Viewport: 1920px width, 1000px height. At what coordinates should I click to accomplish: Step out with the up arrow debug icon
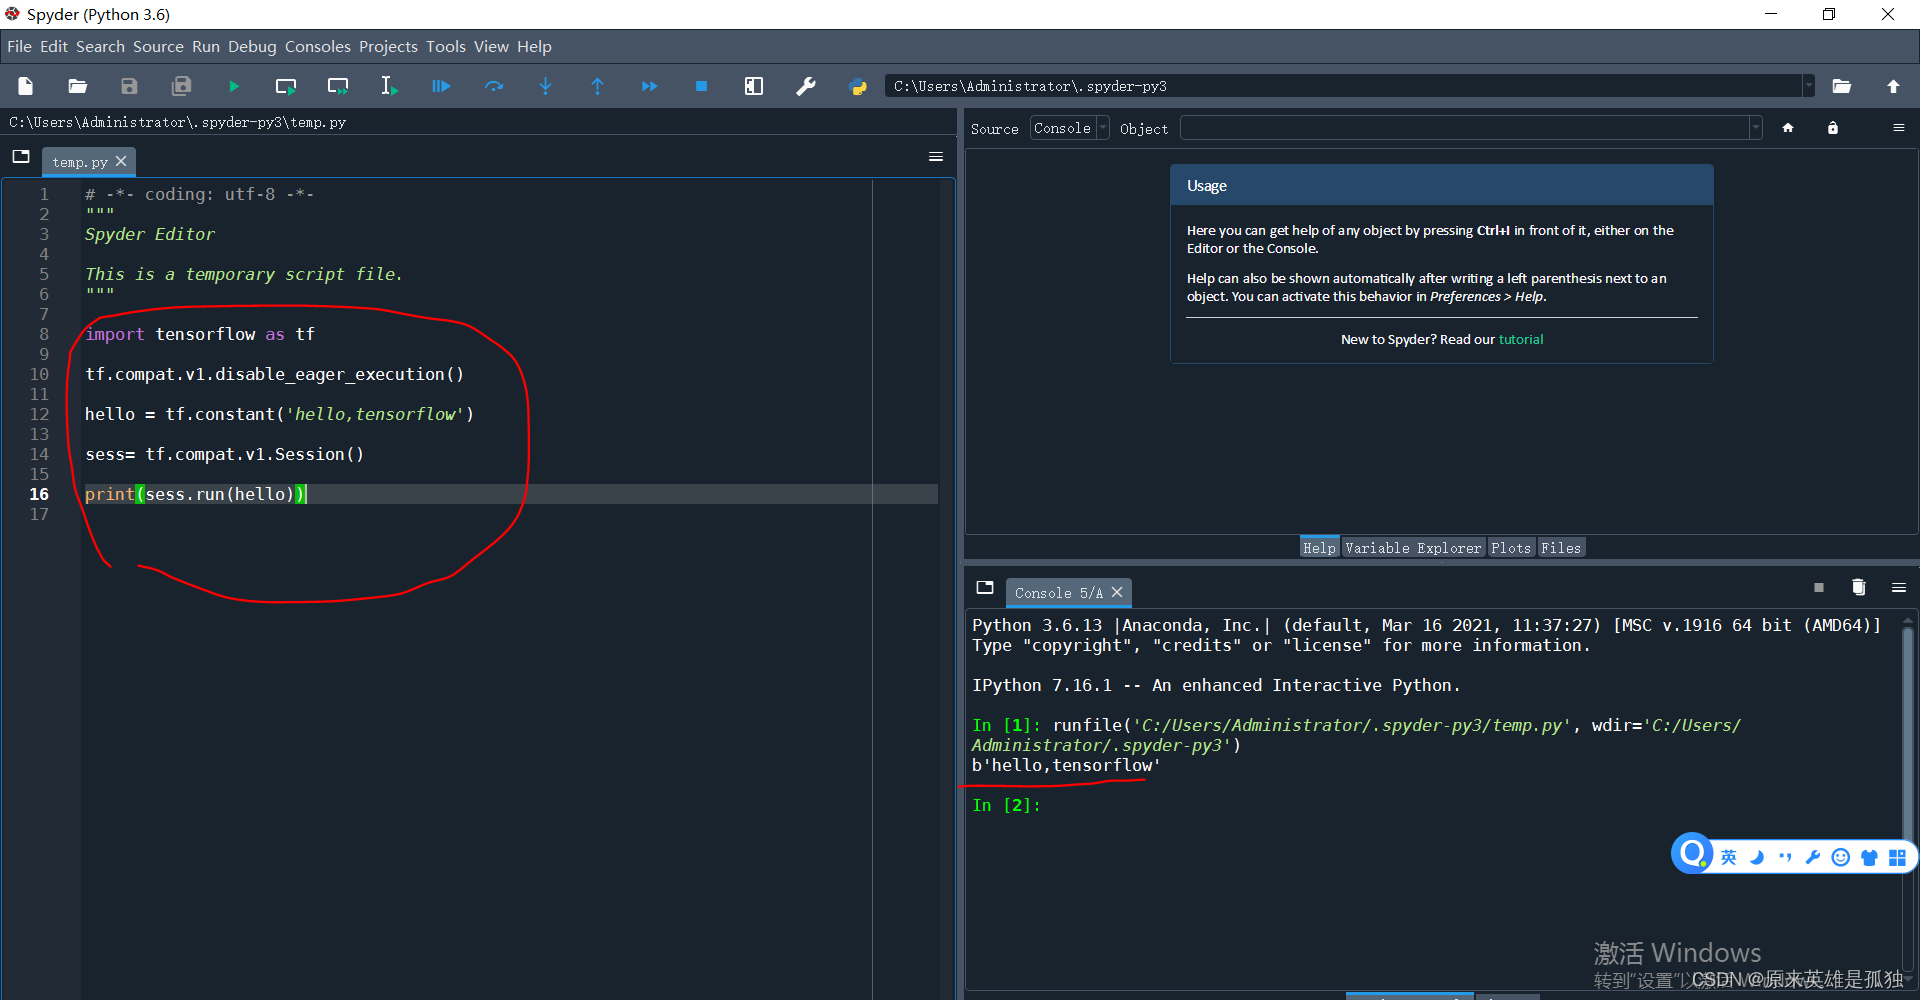tap(598, 86)
